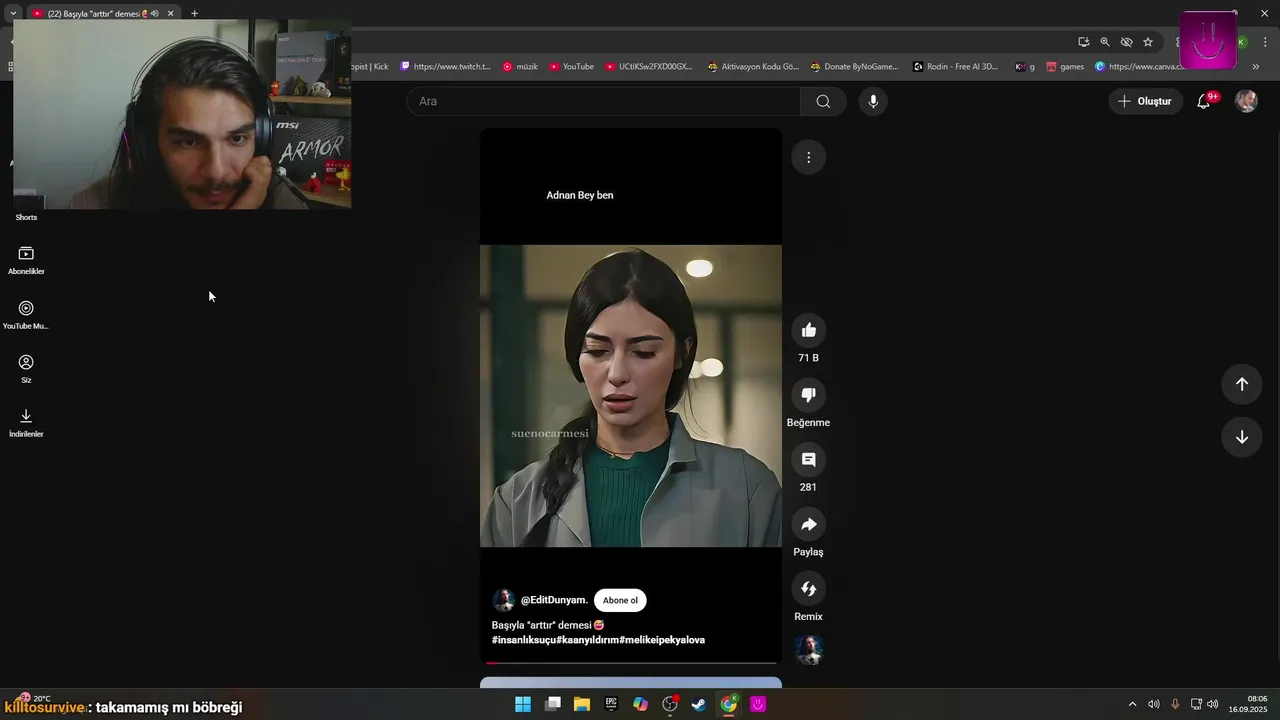
Task: Open the Aktivasyon Kodu Gö... bookmark
Action: click(753, 67)
